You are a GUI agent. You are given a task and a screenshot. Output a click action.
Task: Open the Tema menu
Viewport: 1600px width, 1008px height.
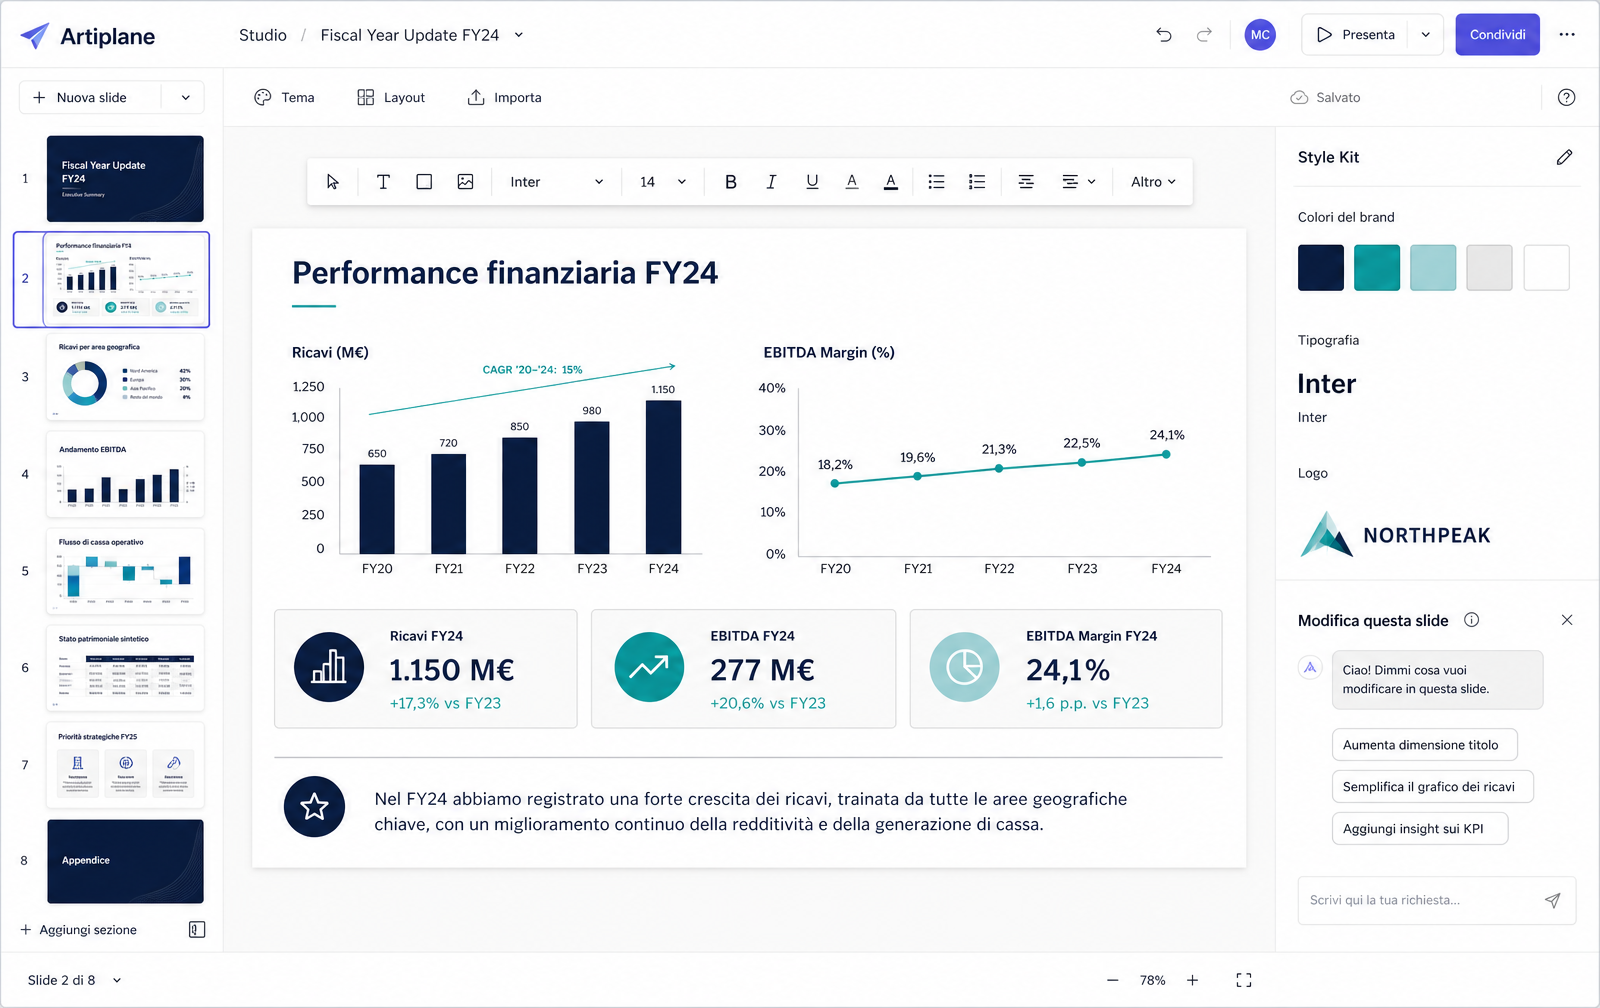(x=285, y=97)
